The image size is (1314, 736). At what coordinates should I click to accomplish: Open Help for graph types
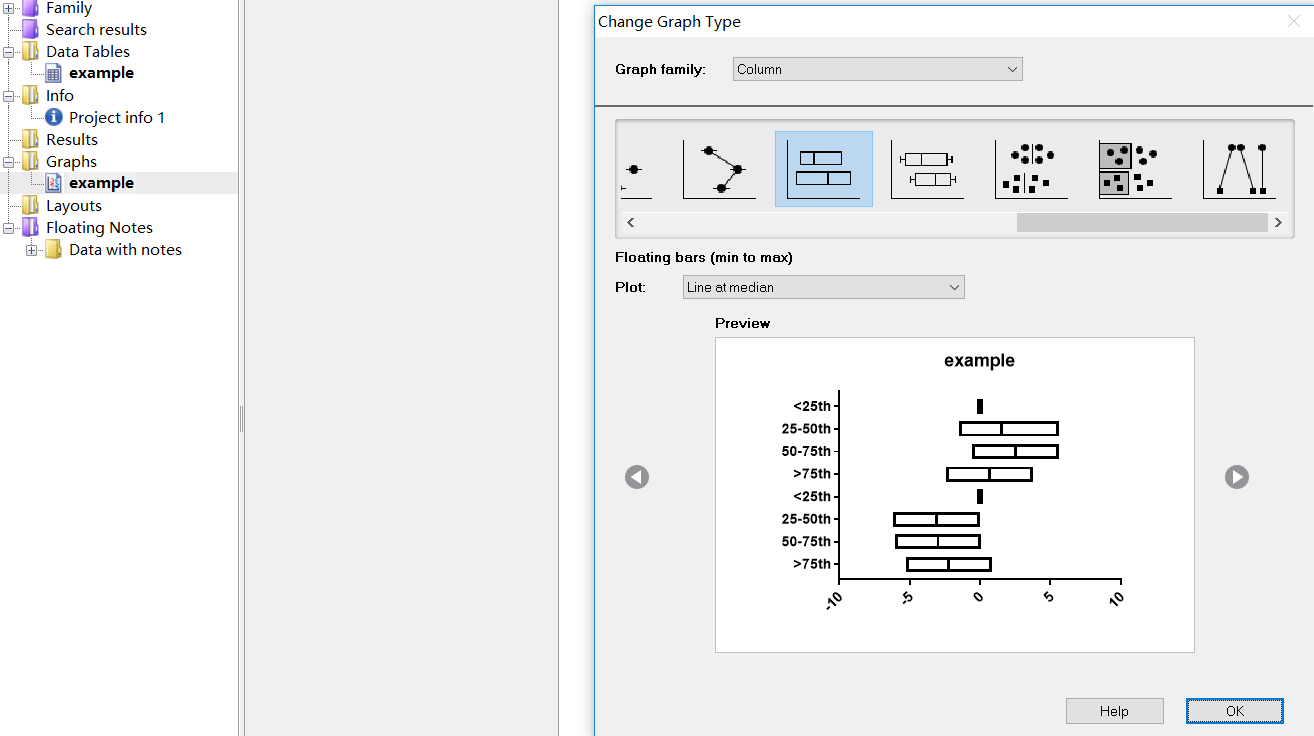[1114, 711]
